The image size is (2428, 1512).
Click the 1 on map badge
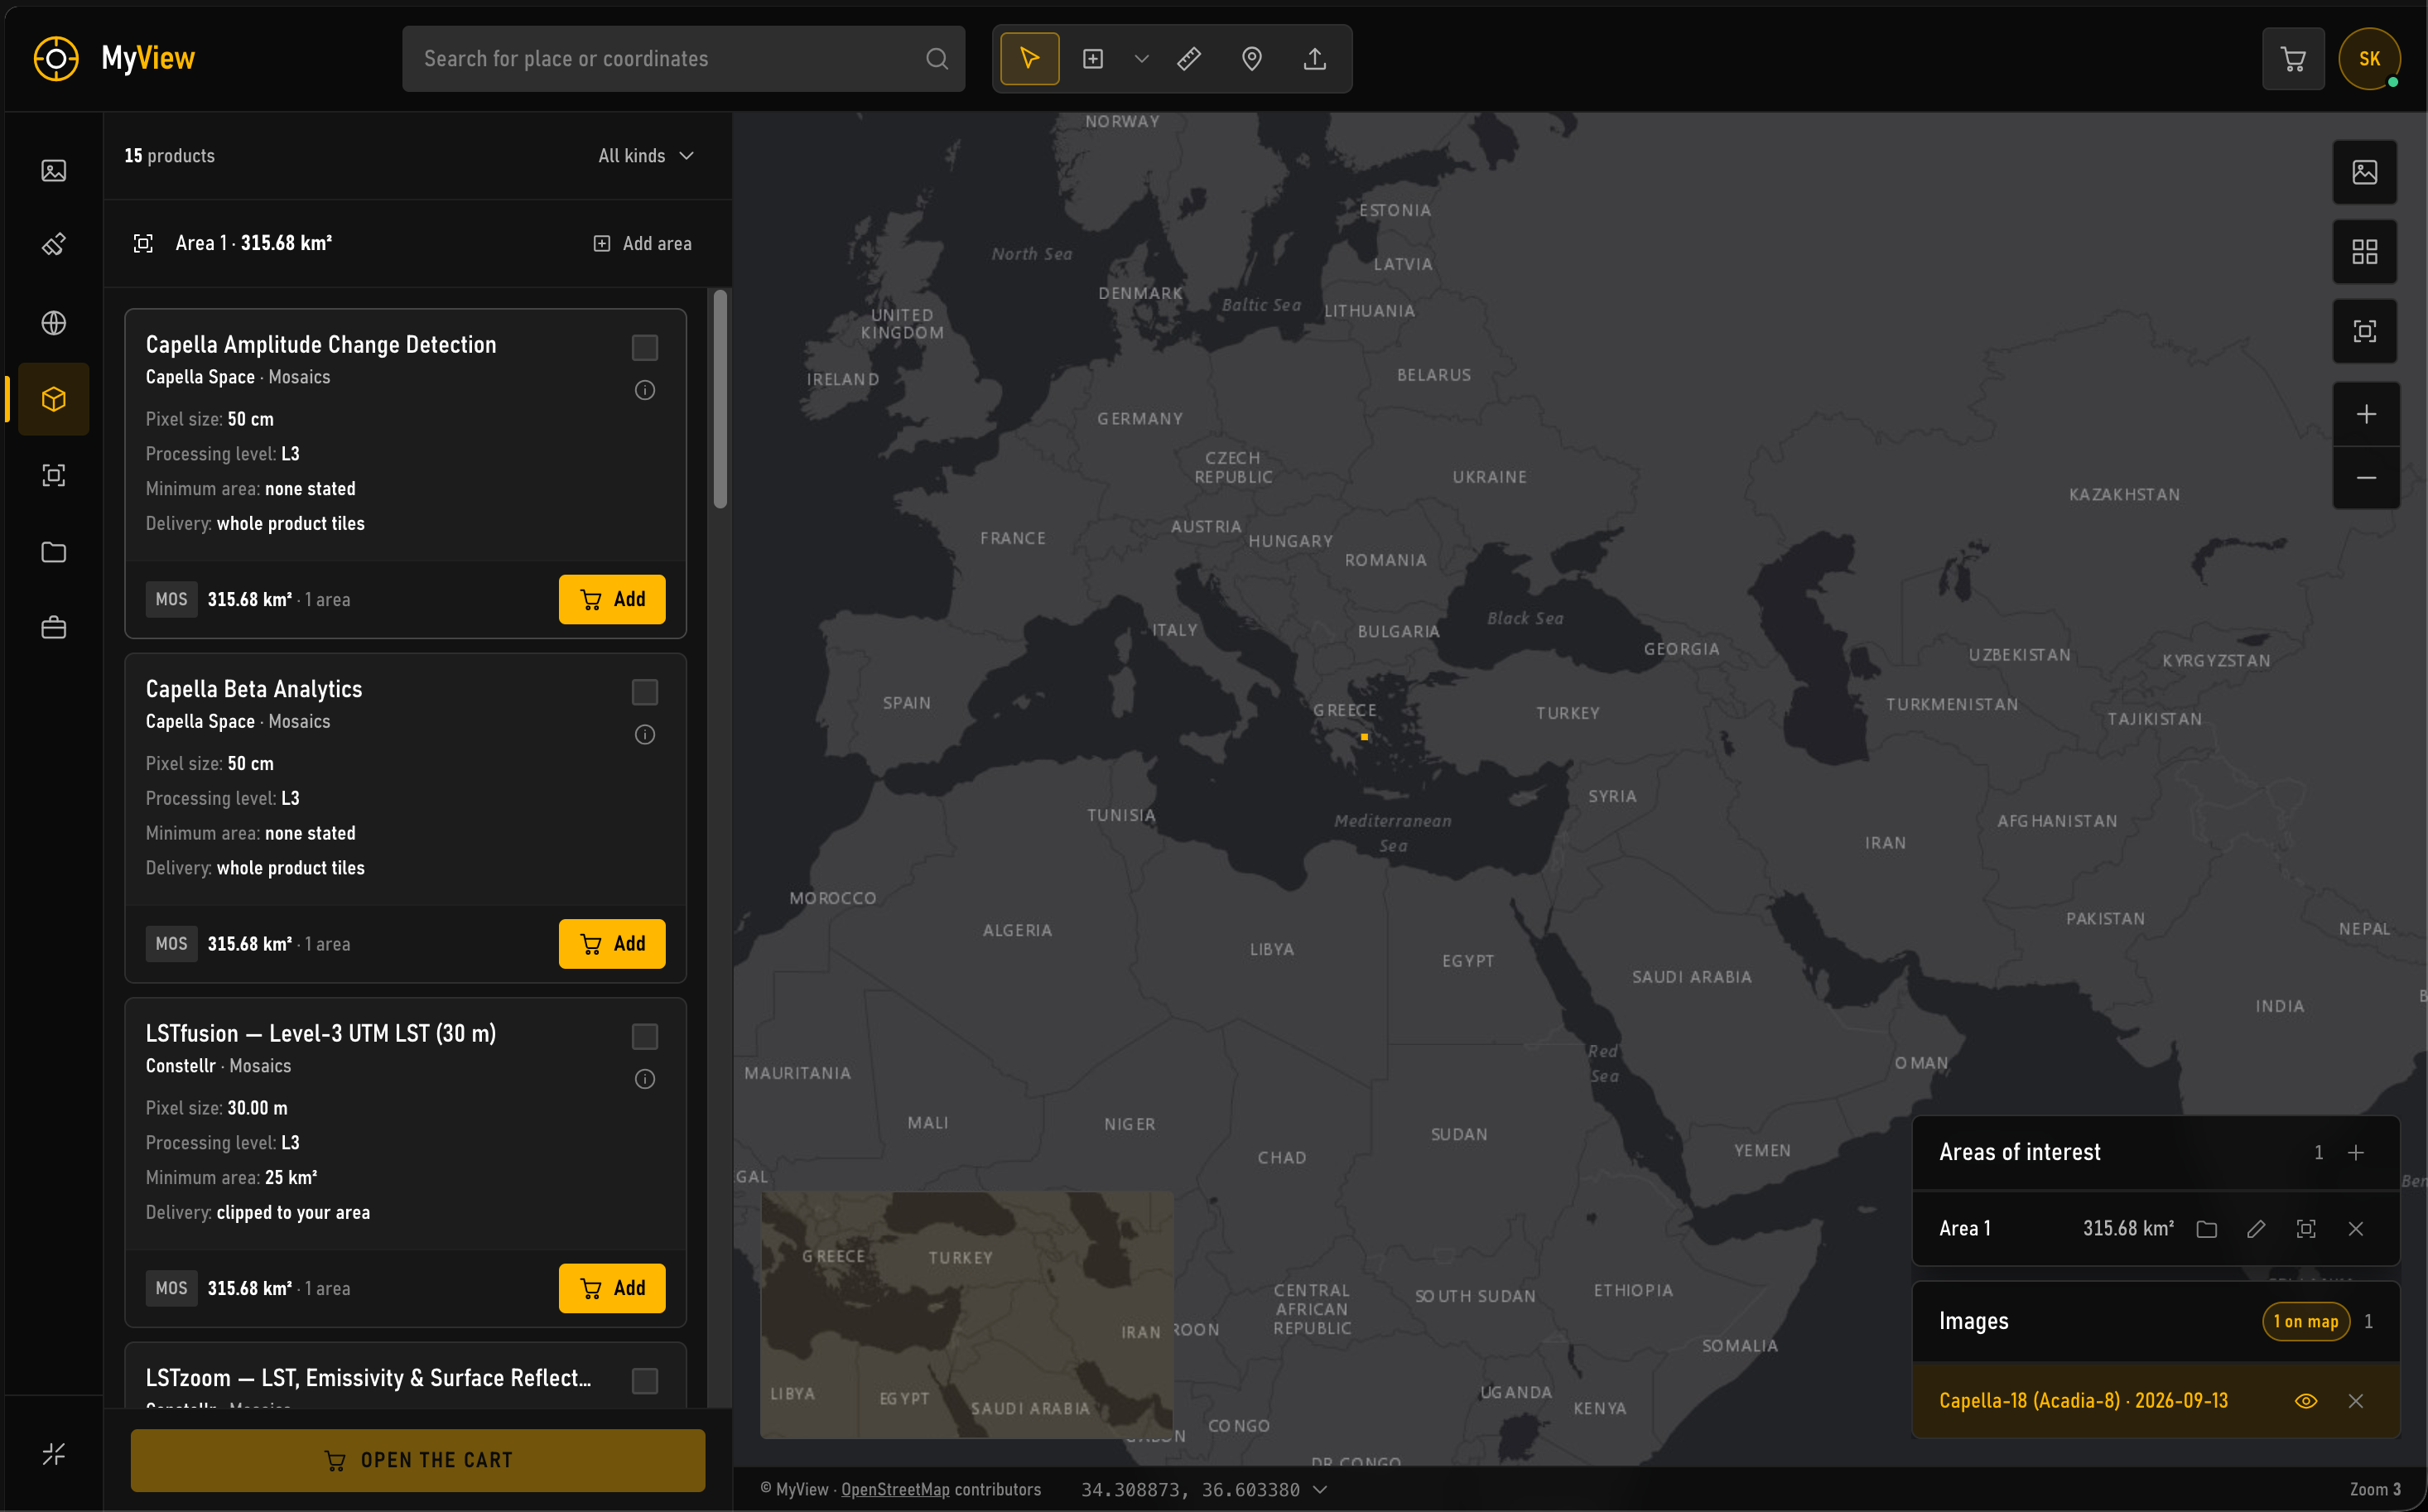[2306, 1322]
